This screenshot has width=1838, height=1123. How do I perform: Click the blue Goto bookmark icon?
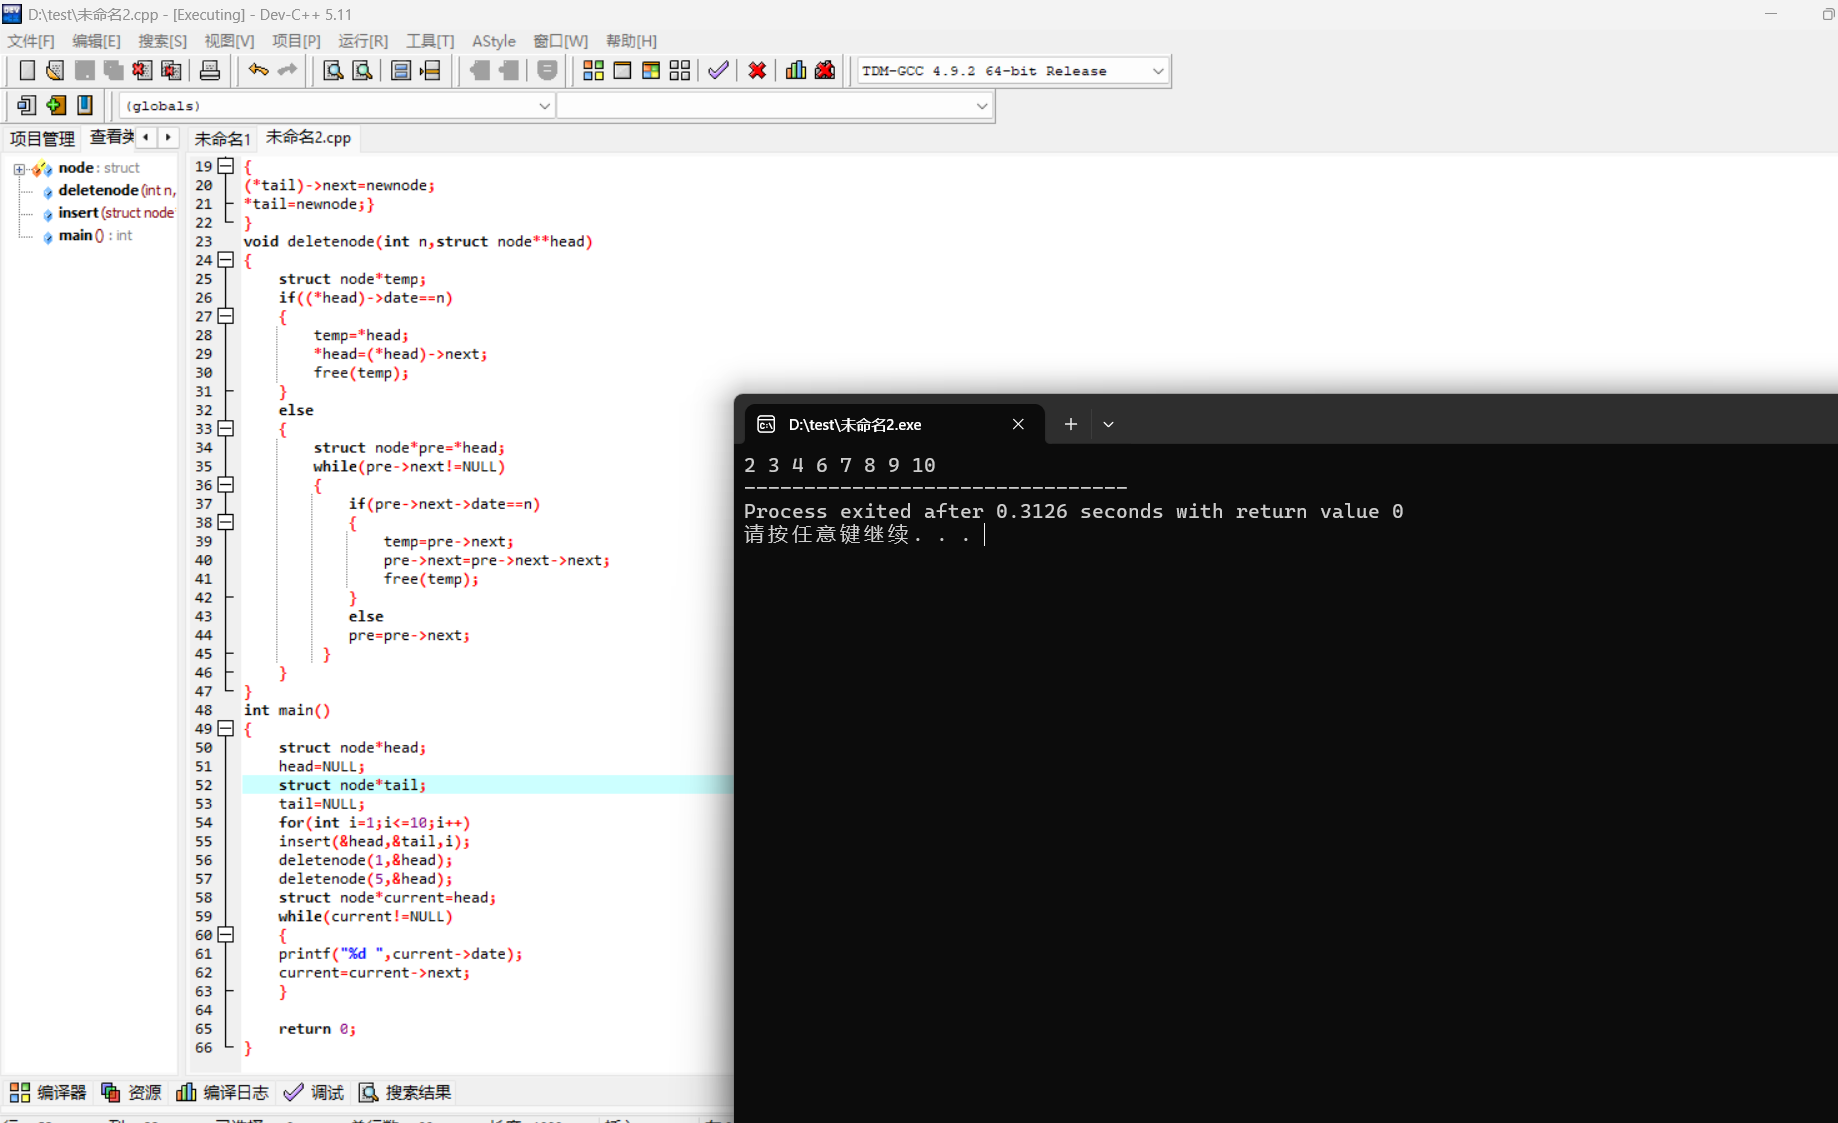pos(85,105)
